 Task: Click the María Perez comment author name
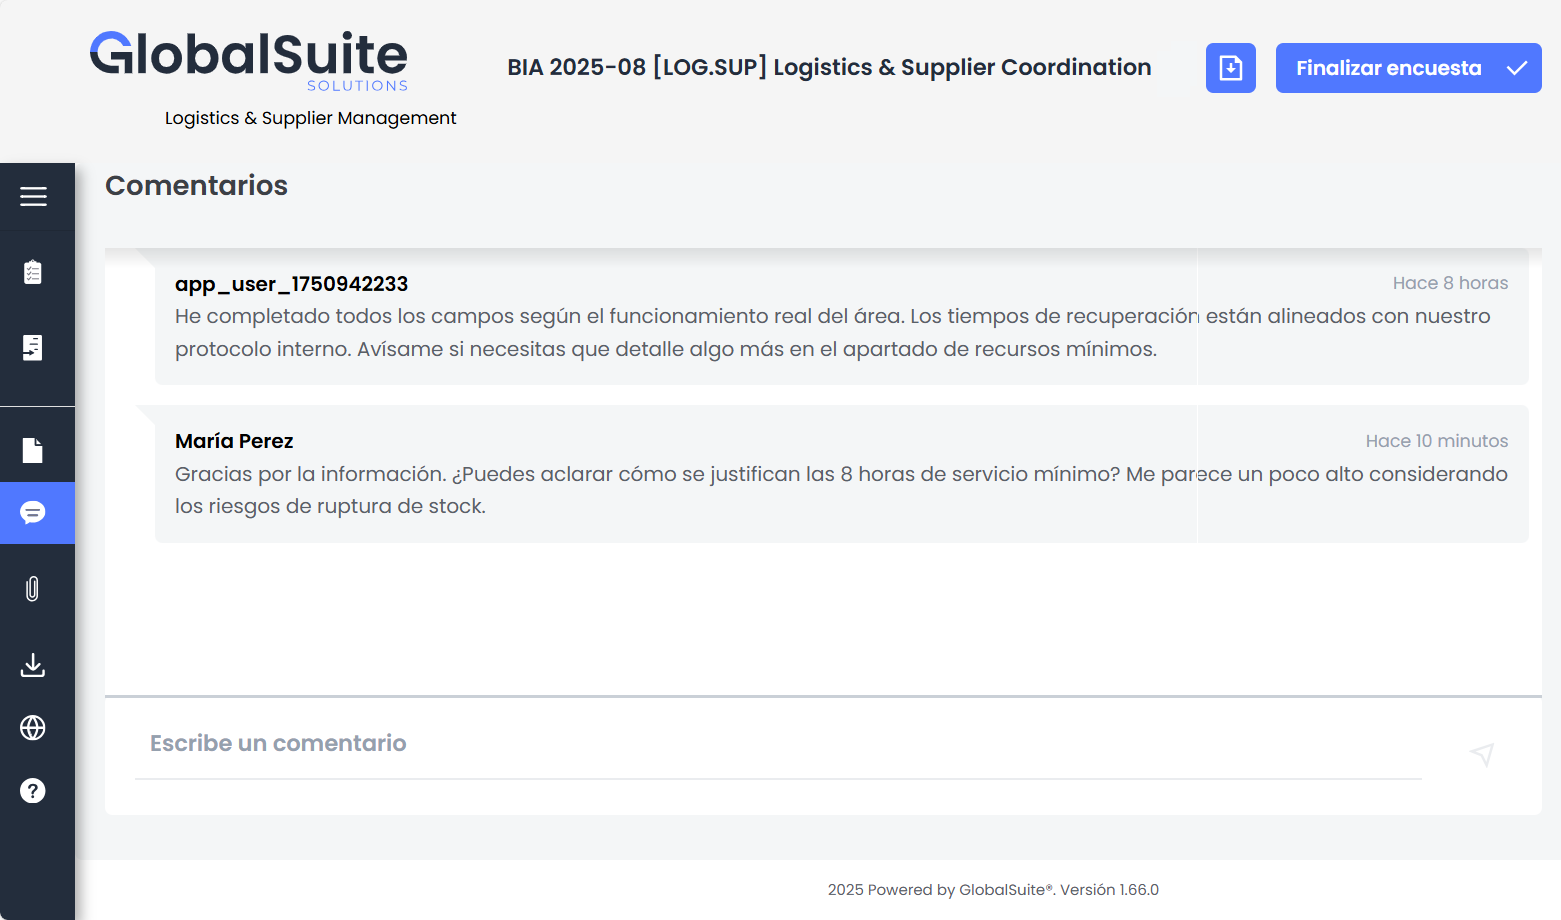click(x=234, y=441)
